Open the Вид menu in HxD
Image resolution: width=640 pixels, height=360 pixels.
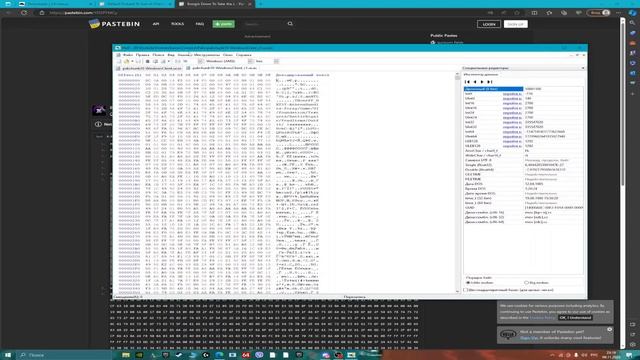171,55
